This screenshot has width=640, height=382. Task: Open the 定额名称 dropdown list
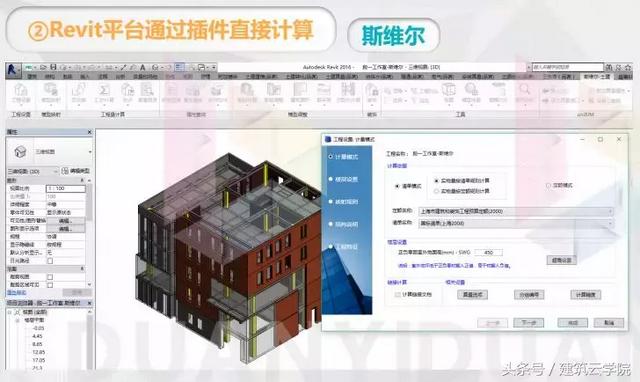pos(516,211)
